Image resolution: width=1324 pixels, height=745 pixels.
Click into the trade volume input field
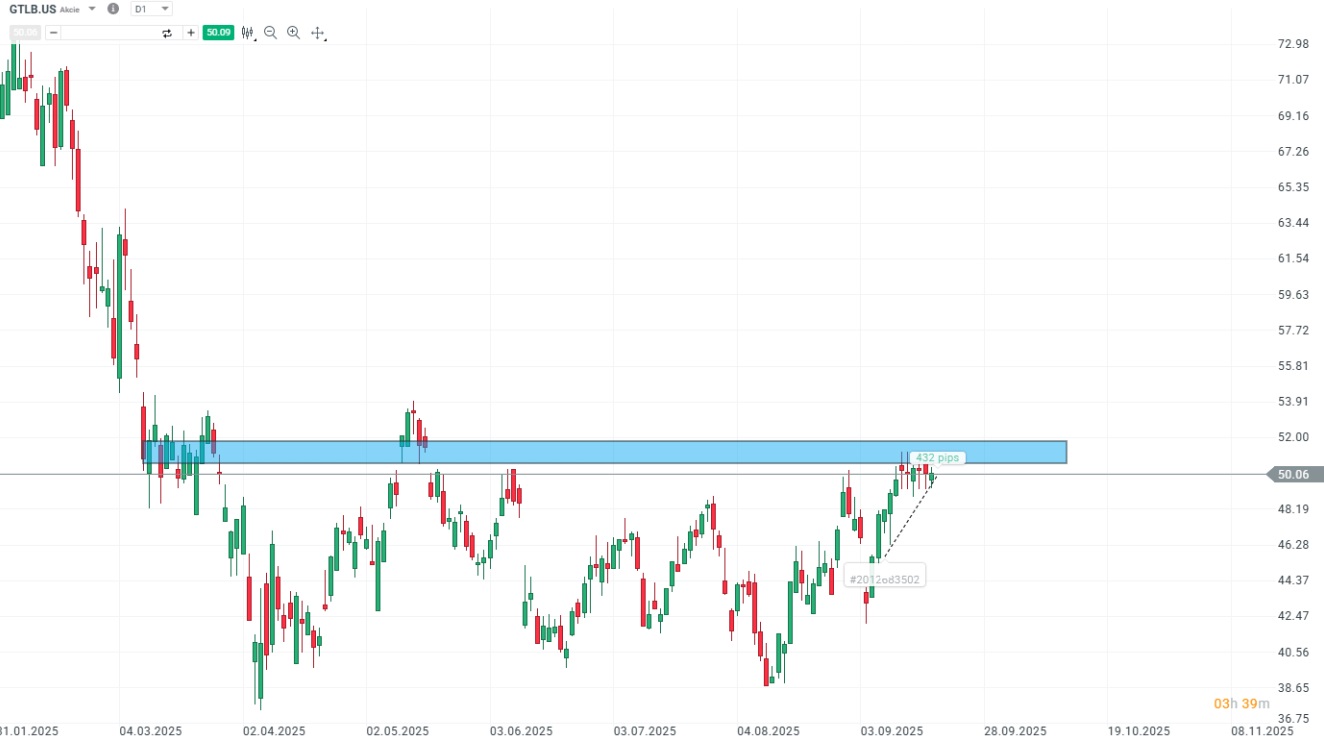[108, 33]
